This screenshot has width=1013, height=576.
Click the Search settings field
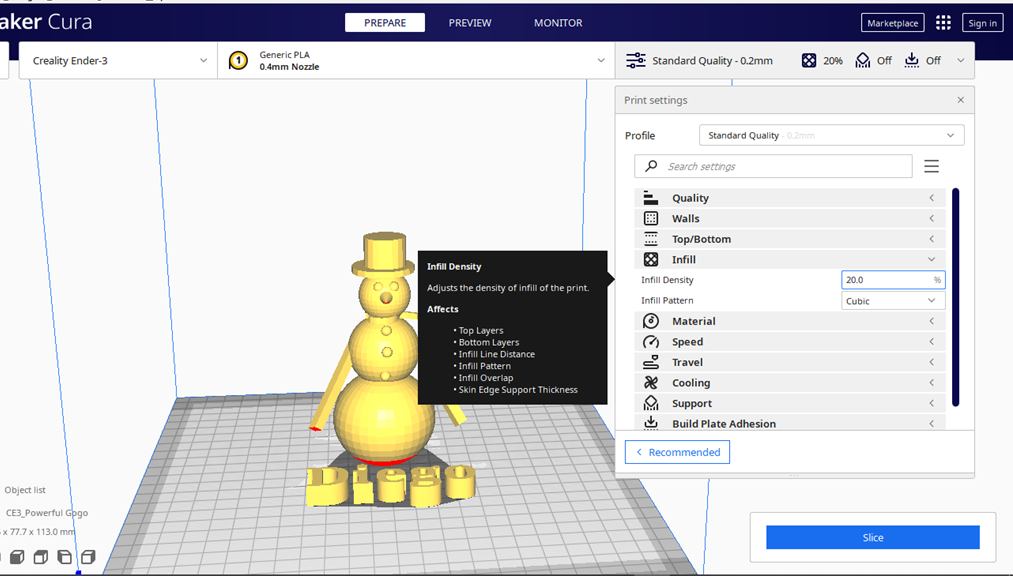tap(773, 166)
